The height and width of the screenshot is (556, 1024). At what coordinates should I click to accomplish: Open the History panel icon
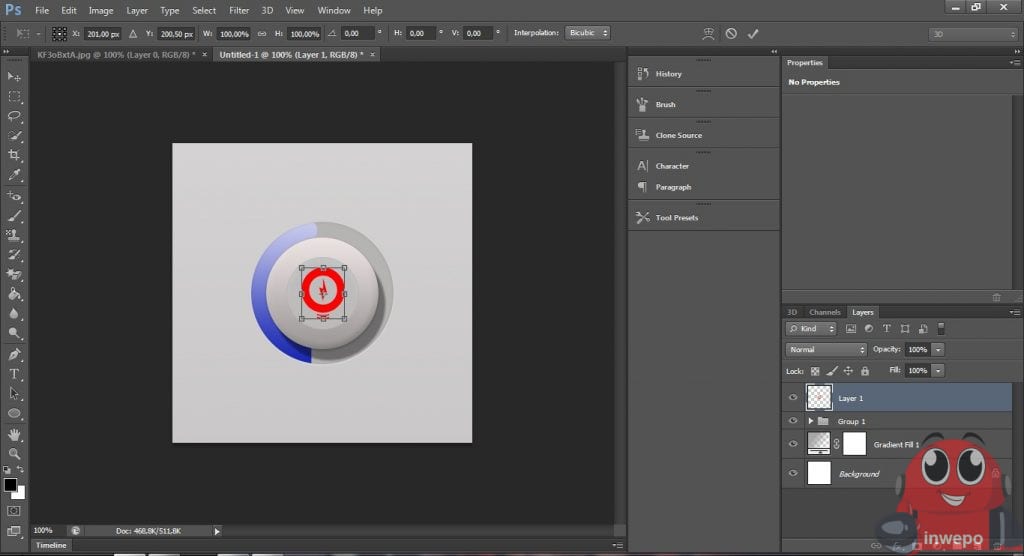pos(643,73)
